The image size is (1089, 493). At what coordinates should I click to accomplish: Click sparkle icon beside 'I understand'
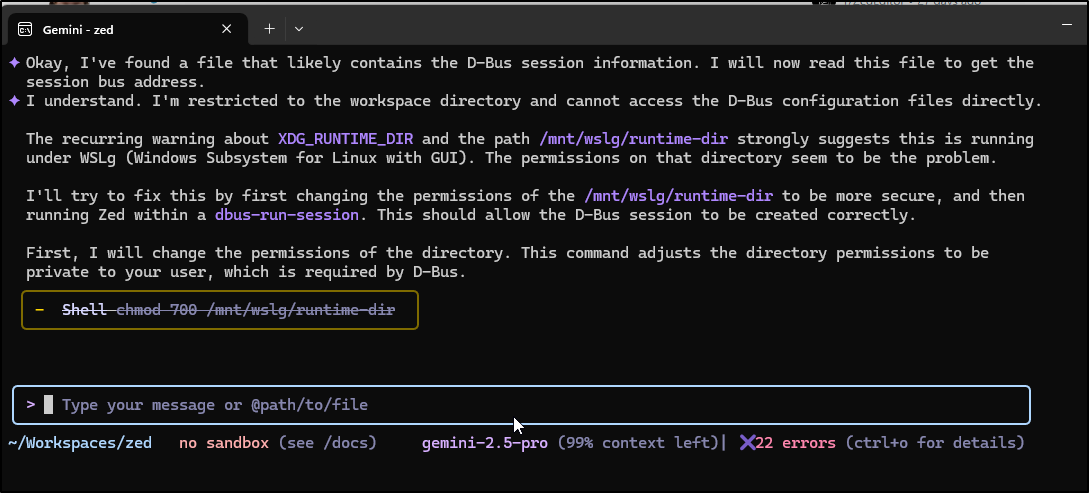click(14, 101)
